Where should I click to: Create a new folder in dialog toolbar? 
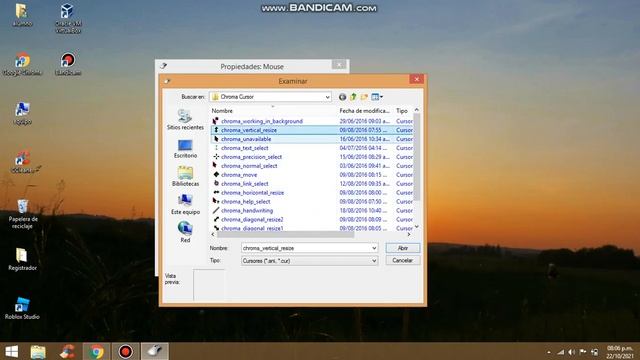point(364,97)
